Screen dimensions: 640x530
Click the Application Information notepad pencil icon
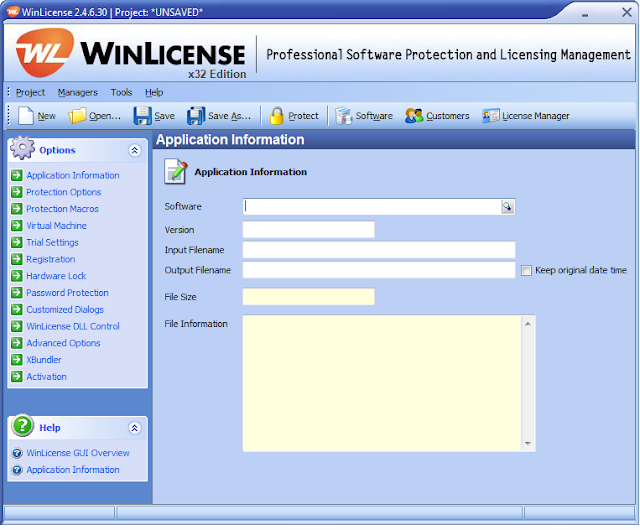coord(176,171)
